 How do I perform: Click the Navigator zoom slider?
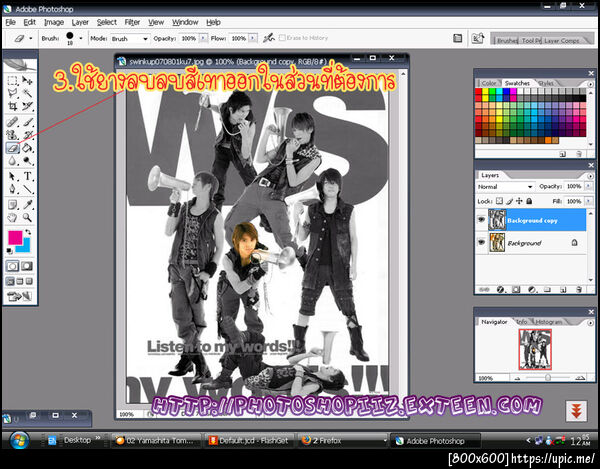548,378
